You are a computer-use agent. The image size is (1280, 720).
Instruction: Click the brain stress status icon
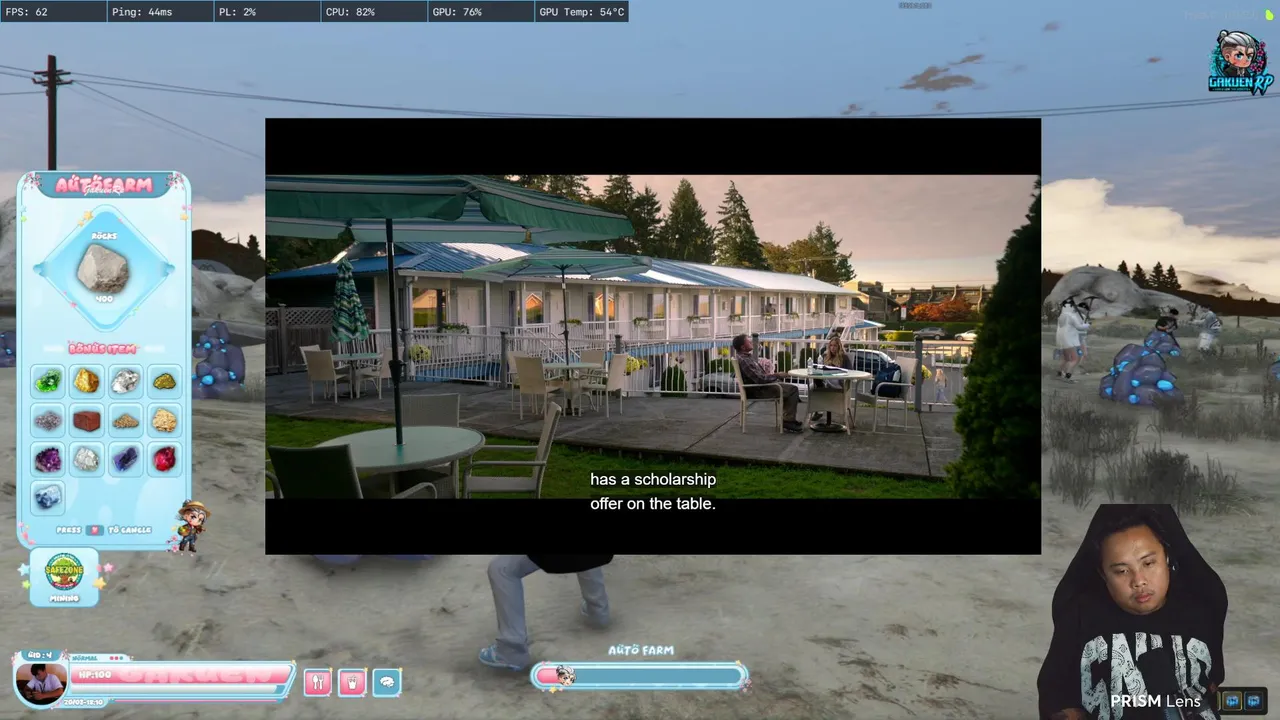(x=387, y=682)
